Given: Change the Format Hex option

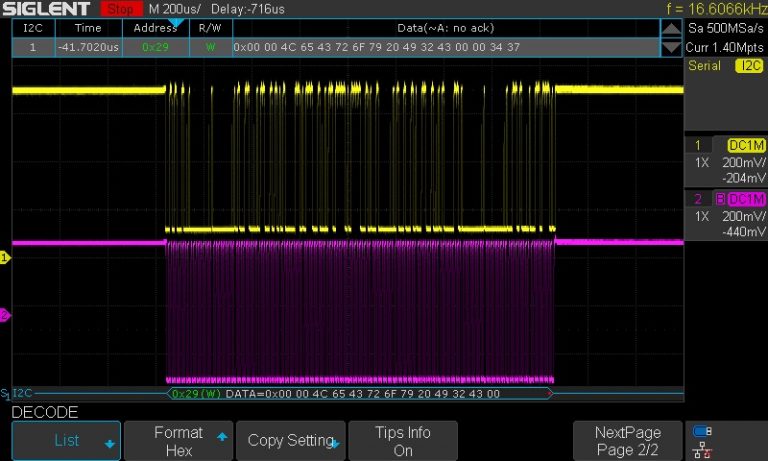Looking at the screenshot, I should pyautogui.click(x=179, y=440).
